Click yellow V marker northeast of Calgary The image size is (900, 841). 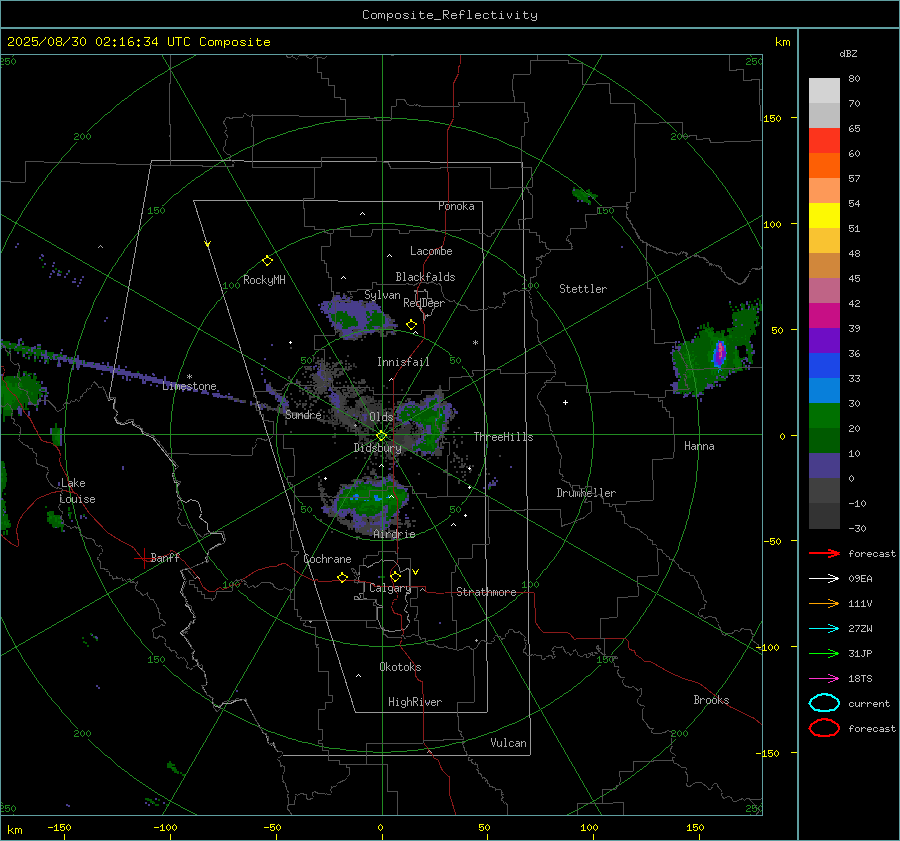(415, 572)
